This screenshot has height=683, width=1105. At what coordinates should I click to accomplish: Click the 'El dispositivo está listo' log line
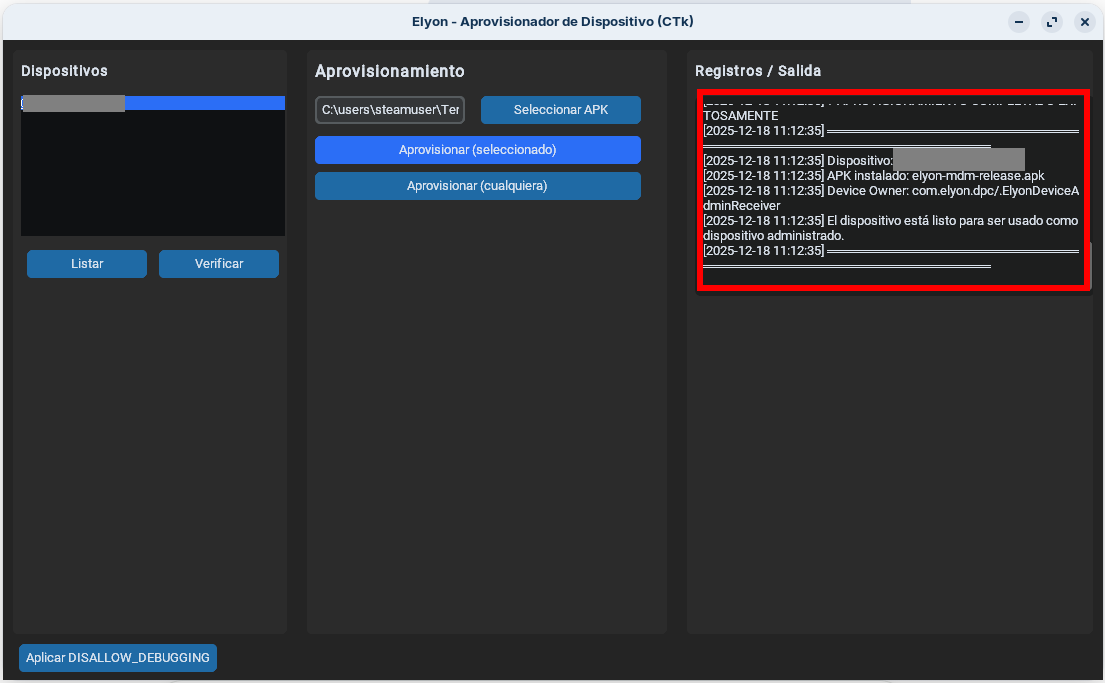point(890,220)
